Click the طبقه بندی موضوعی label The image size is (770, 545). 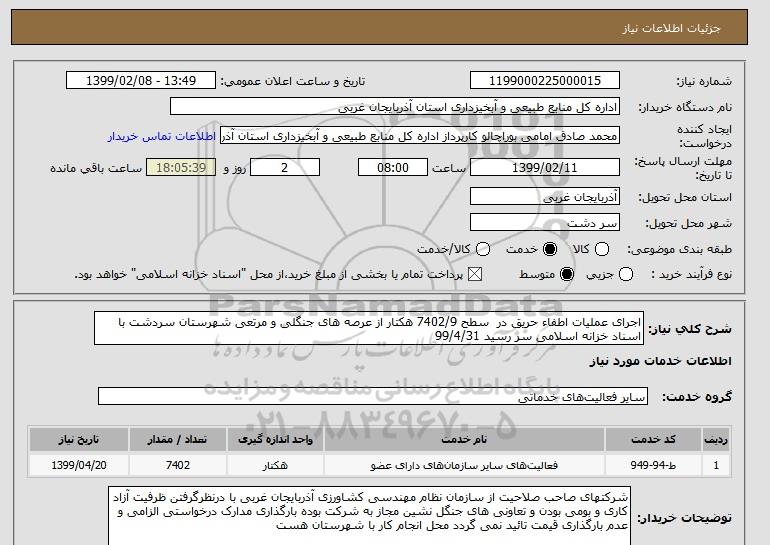tap(679, 249)
